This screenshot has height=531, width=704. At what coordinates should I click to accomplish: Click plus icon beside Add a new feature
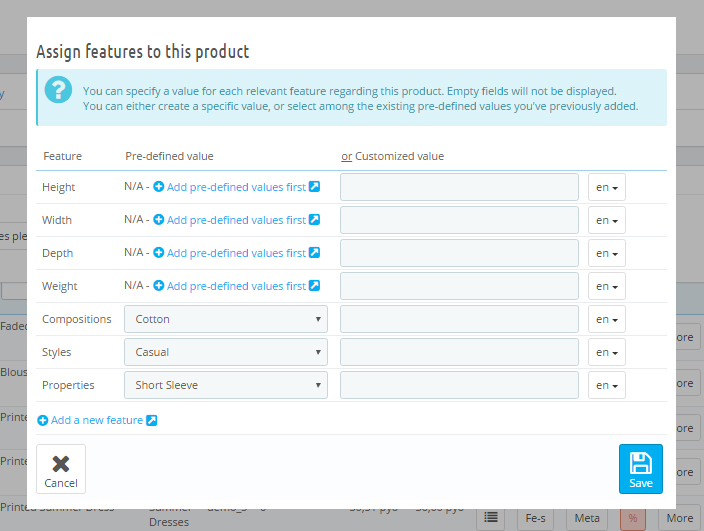pyautogui.click(x=43, y=420)
